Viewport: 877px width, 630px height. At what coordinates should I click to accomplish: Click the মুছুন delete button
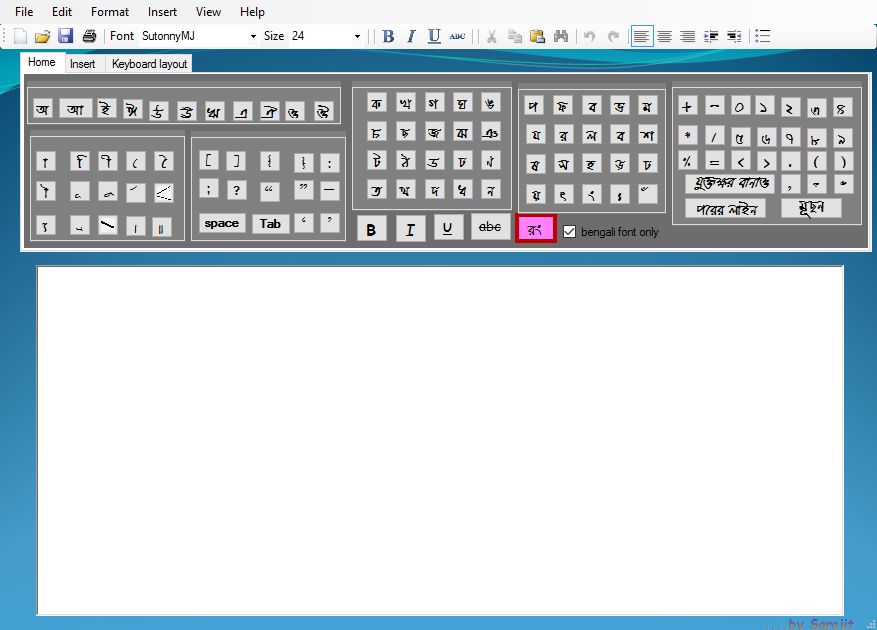tap(812, 208)
